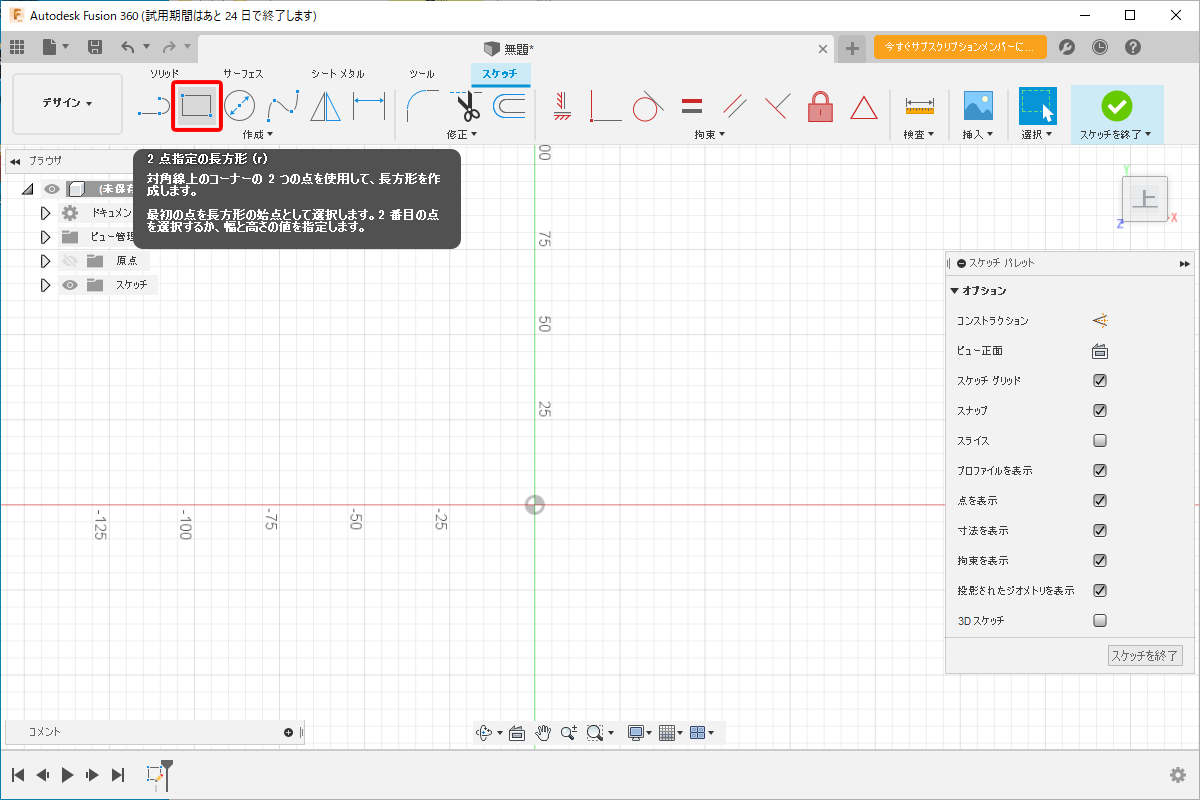This screenshot has width=1200, height=800.
Task: Open the 検査 dropdown menu
Action: click(x=919, y=134)
